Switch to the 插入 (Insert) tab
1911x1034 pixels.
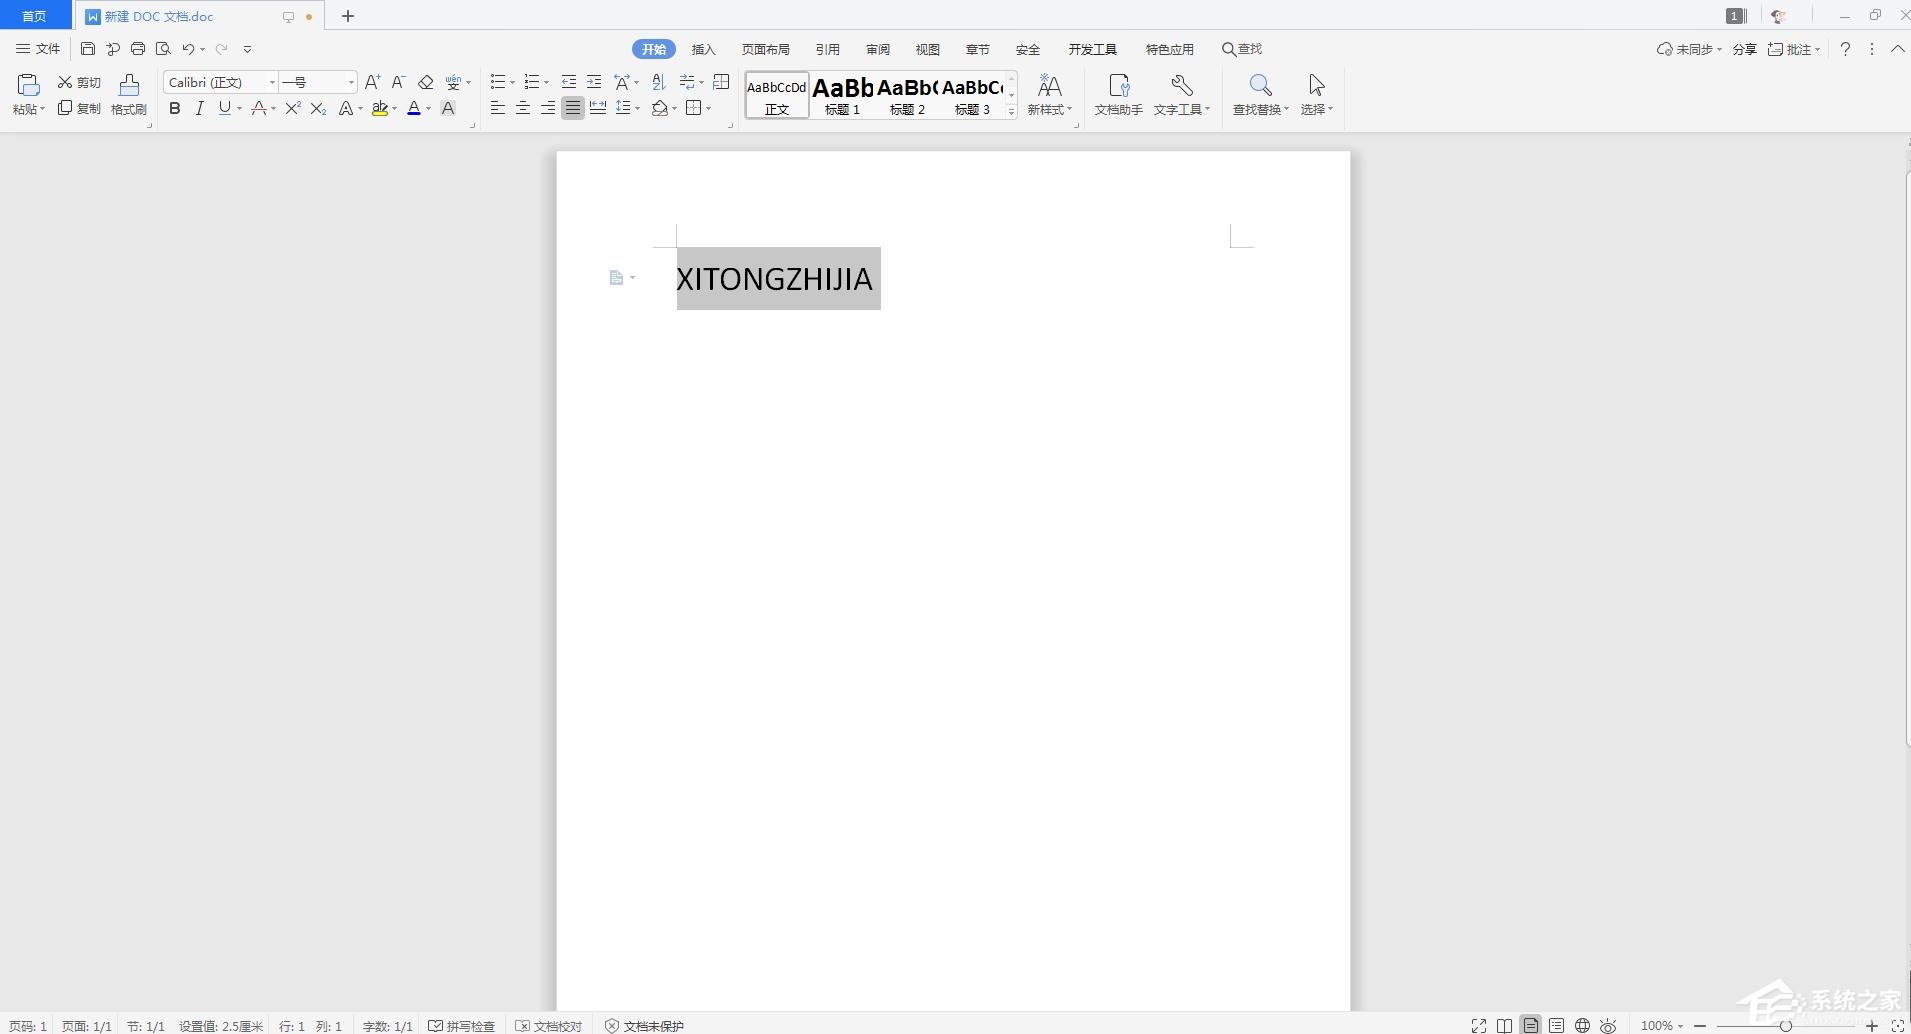(703, 49)
